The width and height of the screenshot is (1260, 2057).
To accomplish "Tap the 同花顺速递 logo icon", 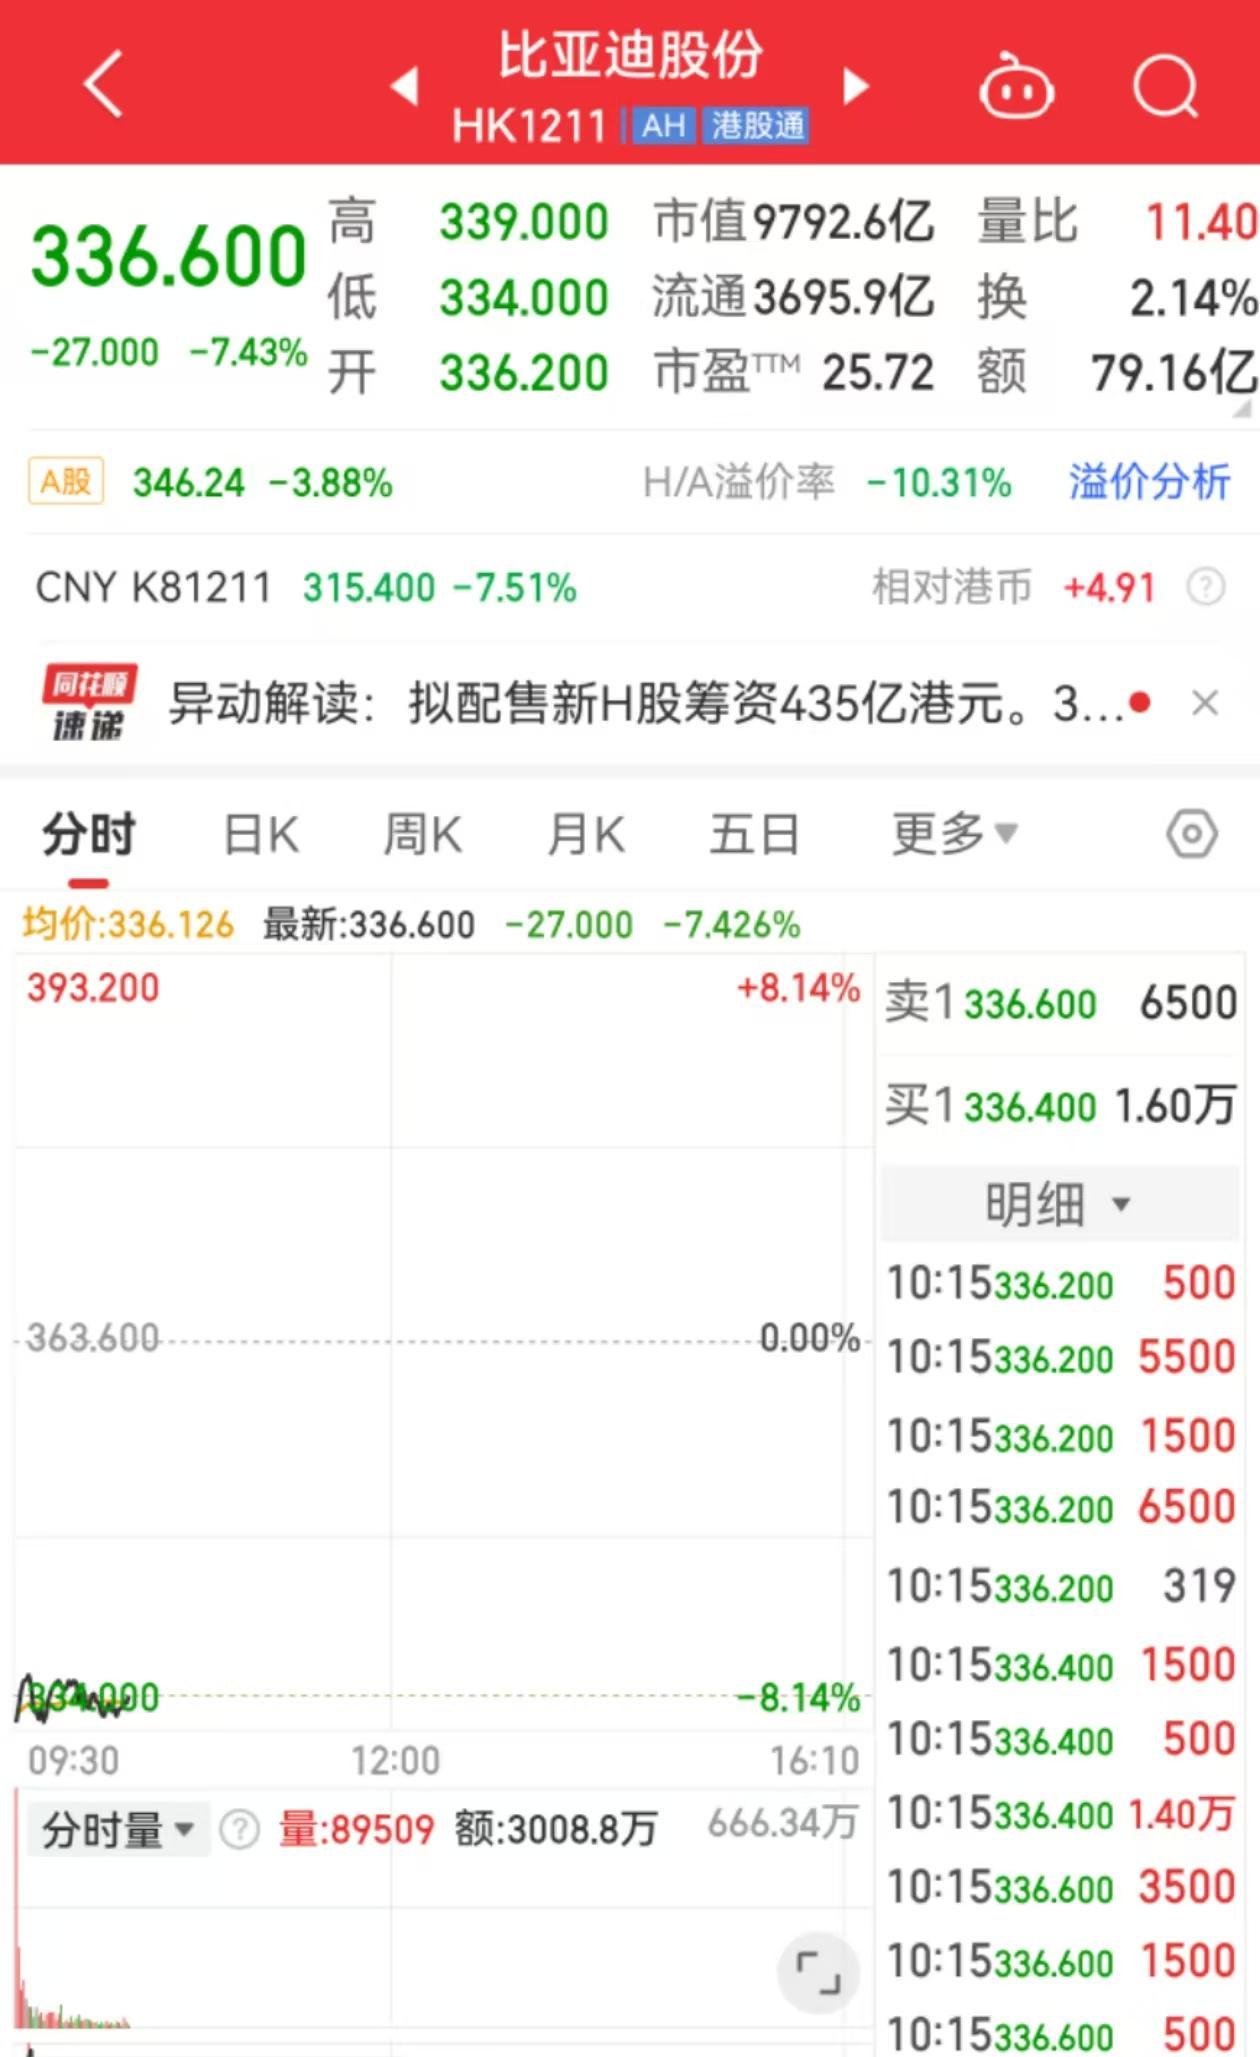I will [x=89, y=703].
